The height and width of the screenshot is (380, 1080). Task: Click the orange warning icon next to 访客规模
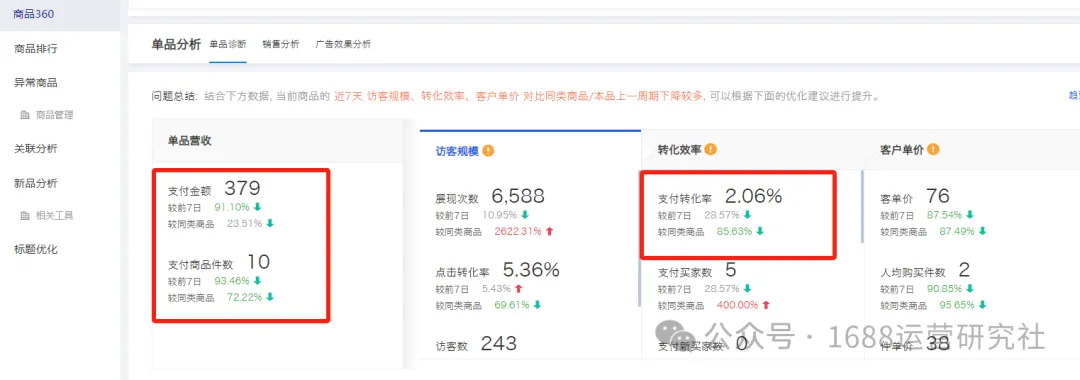pyautogui.click(x=488, y=150)
